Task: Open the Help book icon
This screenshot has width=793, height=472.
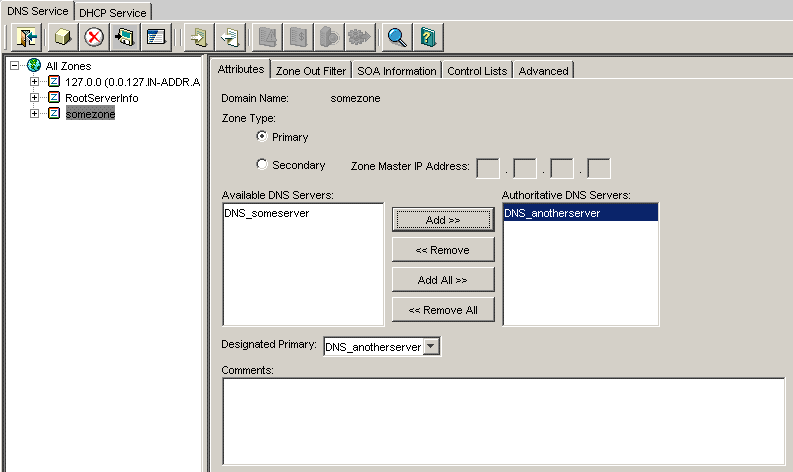Action: 428,37
